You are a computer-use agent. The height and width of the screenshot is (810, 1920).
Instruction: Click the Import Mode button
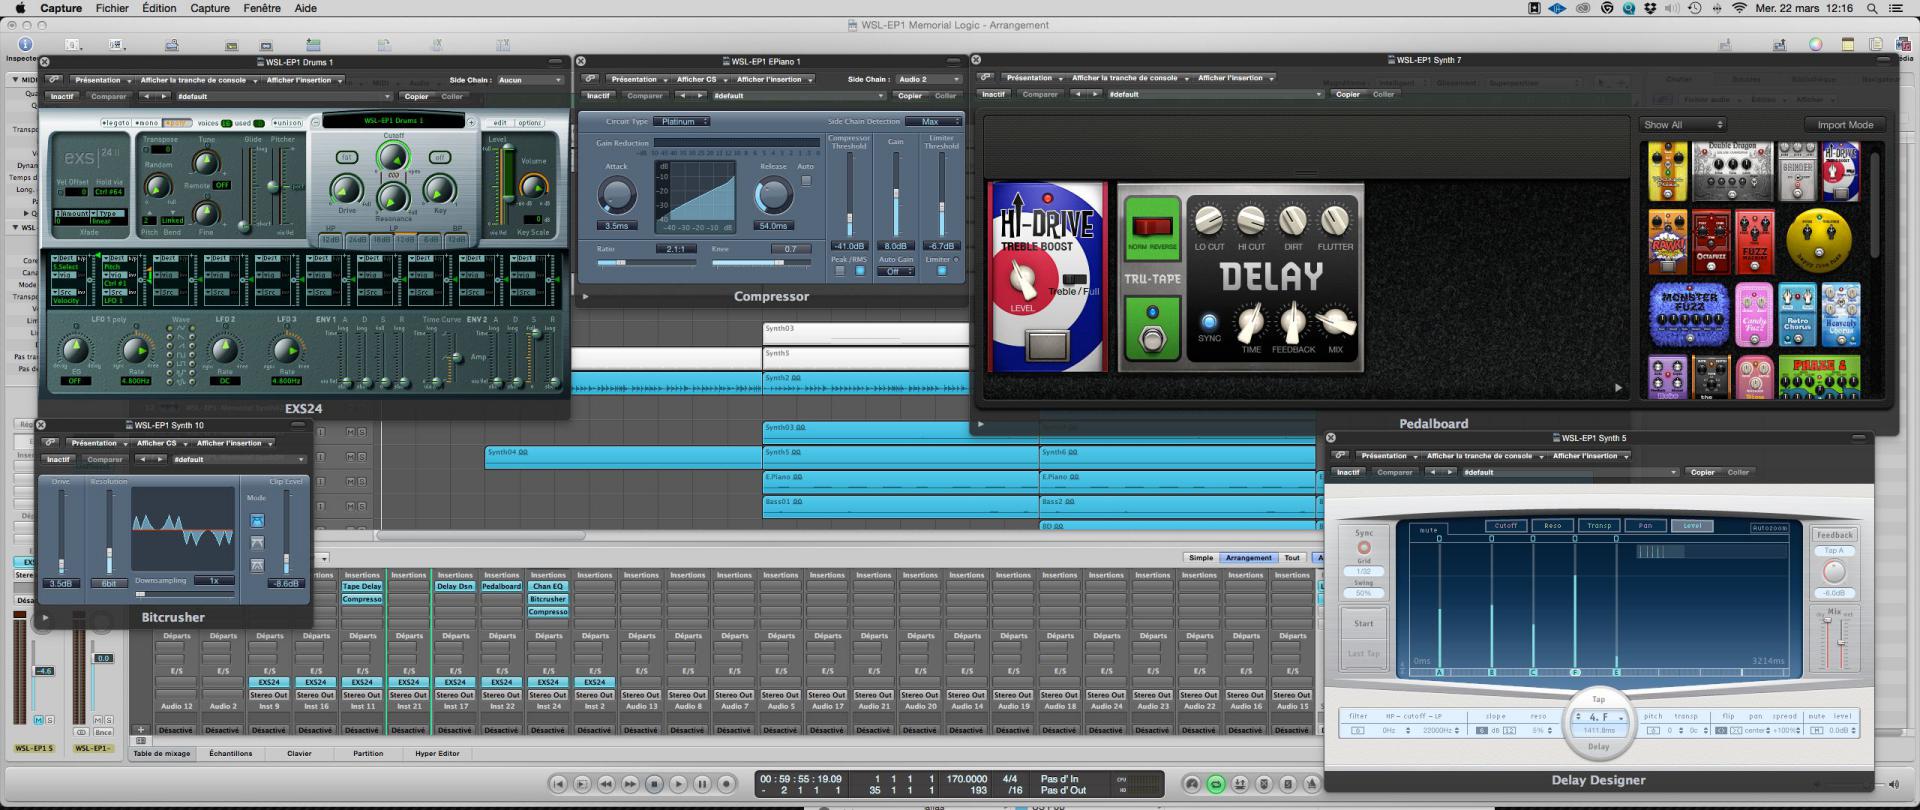(x=1845, y=125)
